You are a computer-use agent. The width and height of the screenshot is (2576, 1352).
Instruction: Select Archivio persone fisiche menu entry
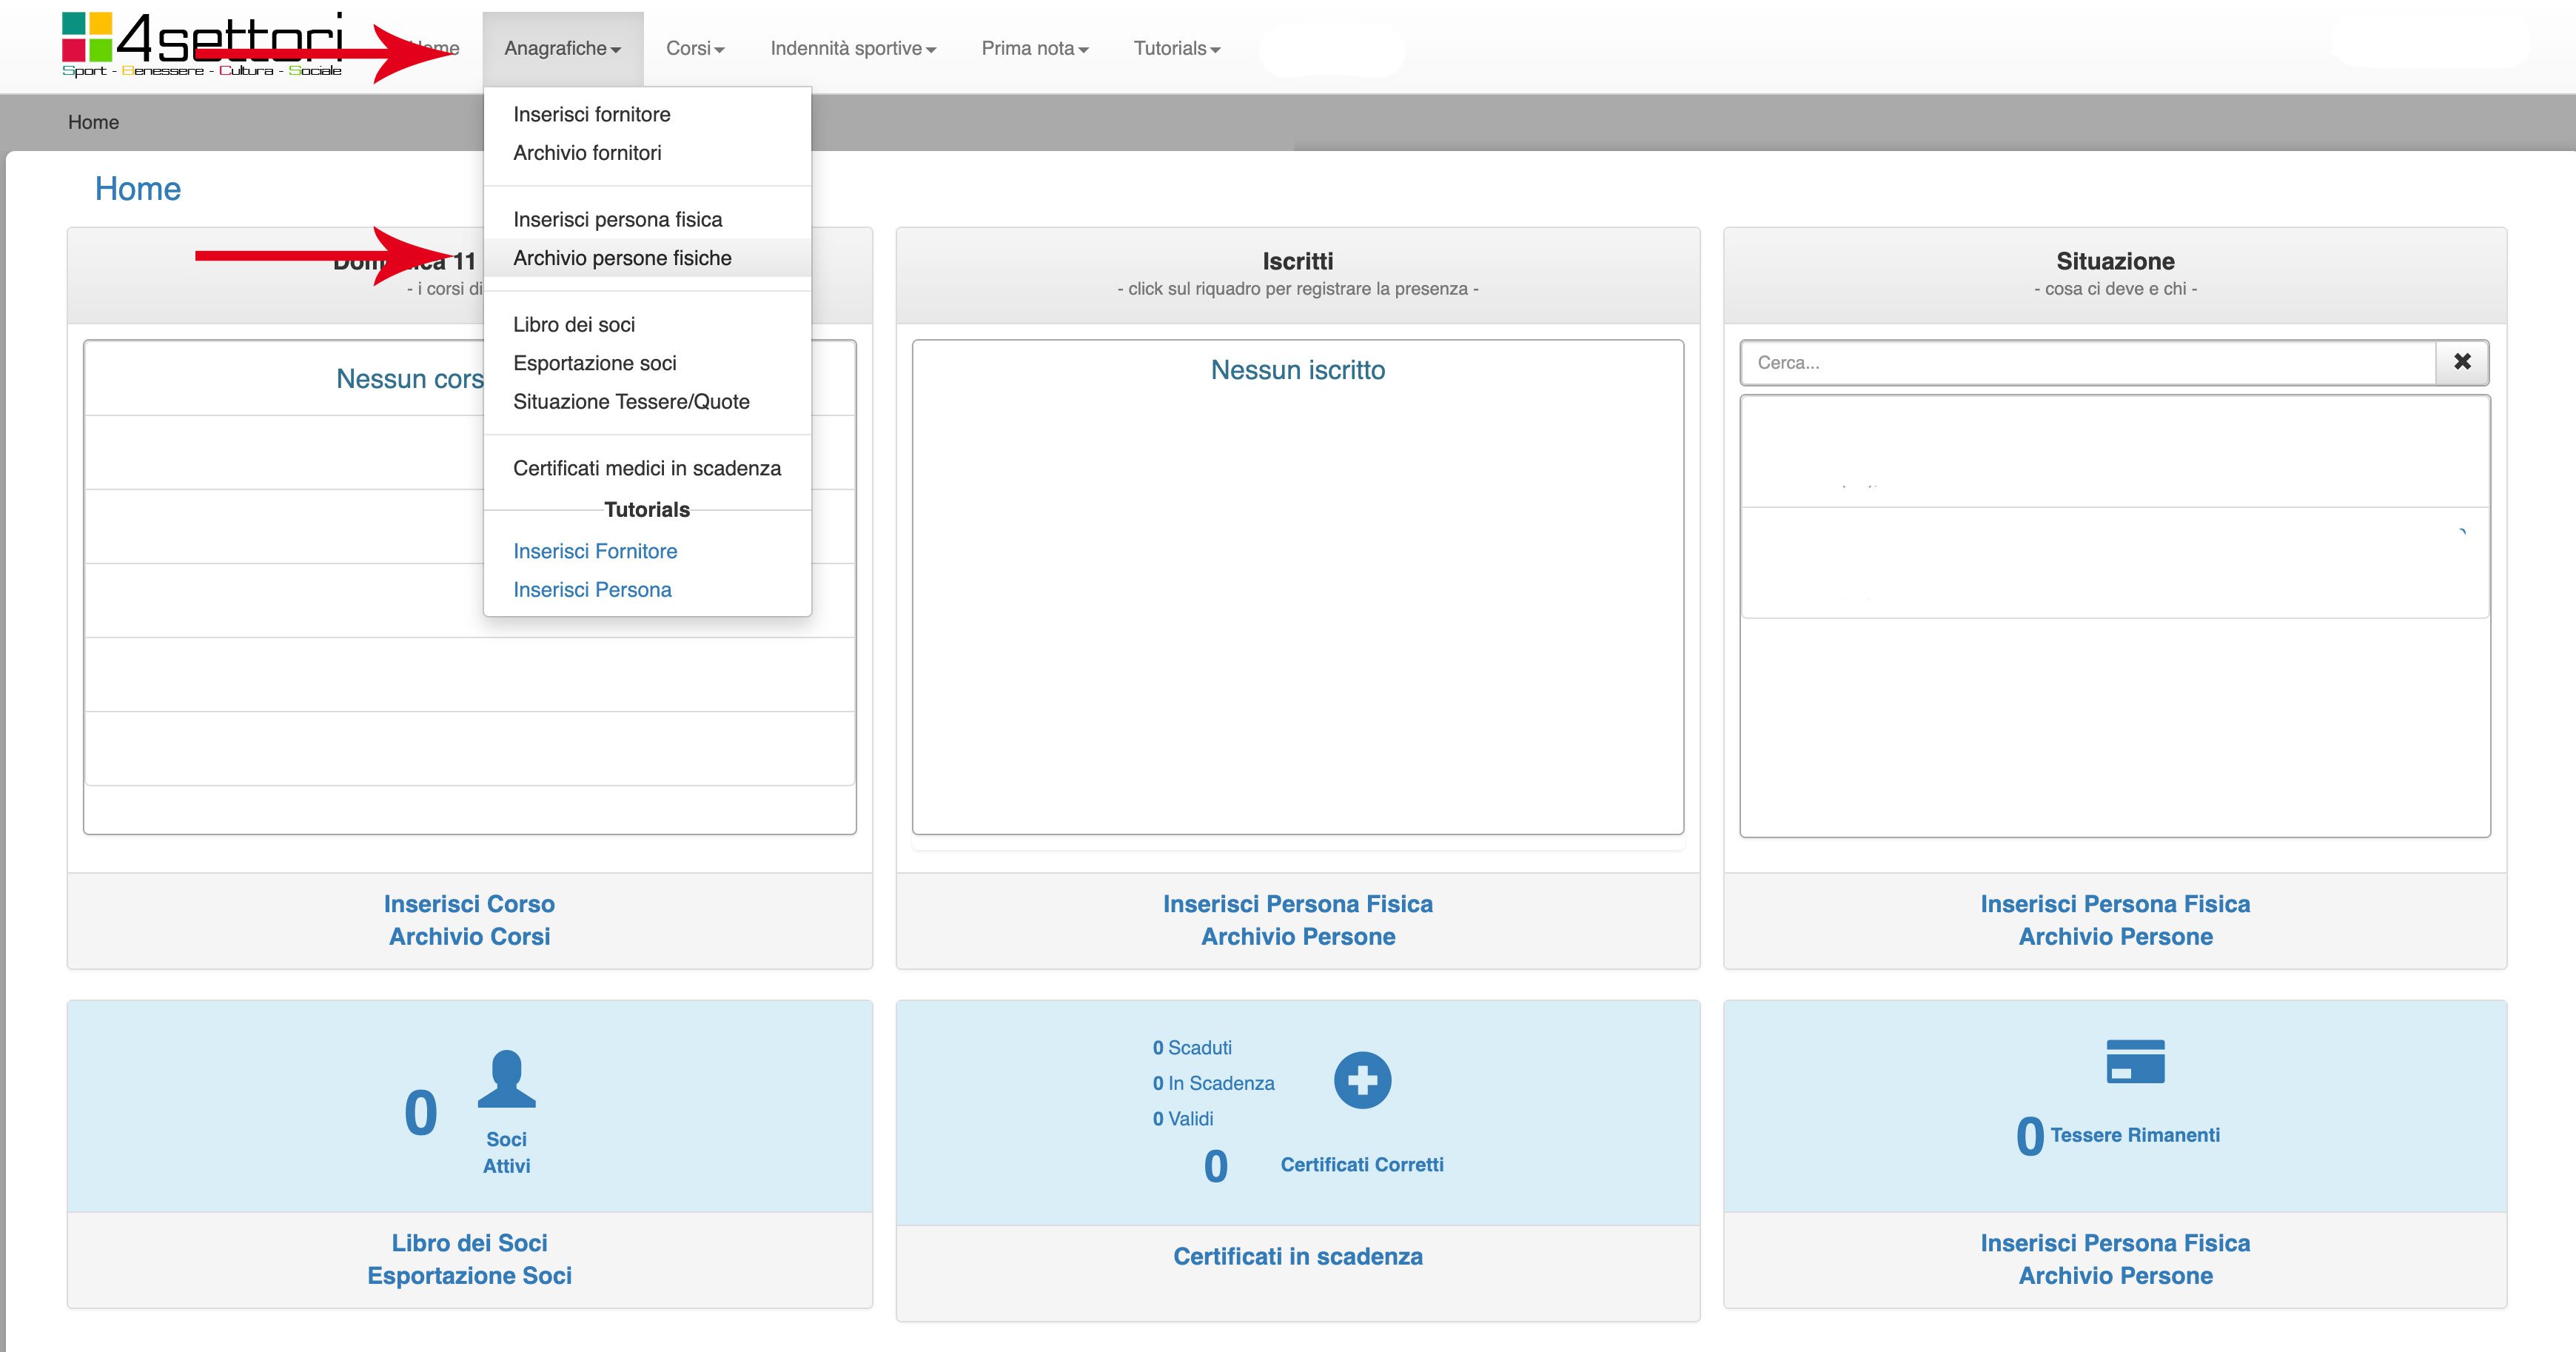click(x=622, y=258)
